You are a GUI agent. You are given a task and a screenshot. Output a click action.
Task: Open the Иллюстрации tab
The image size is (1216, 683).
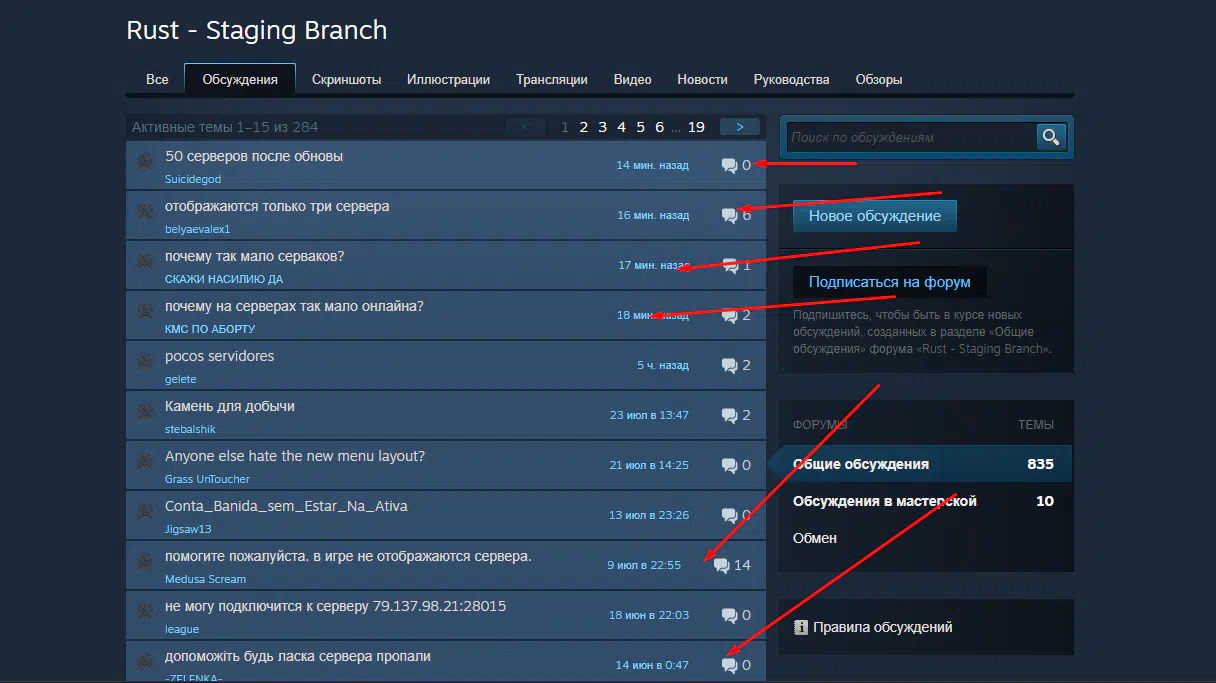448,79
